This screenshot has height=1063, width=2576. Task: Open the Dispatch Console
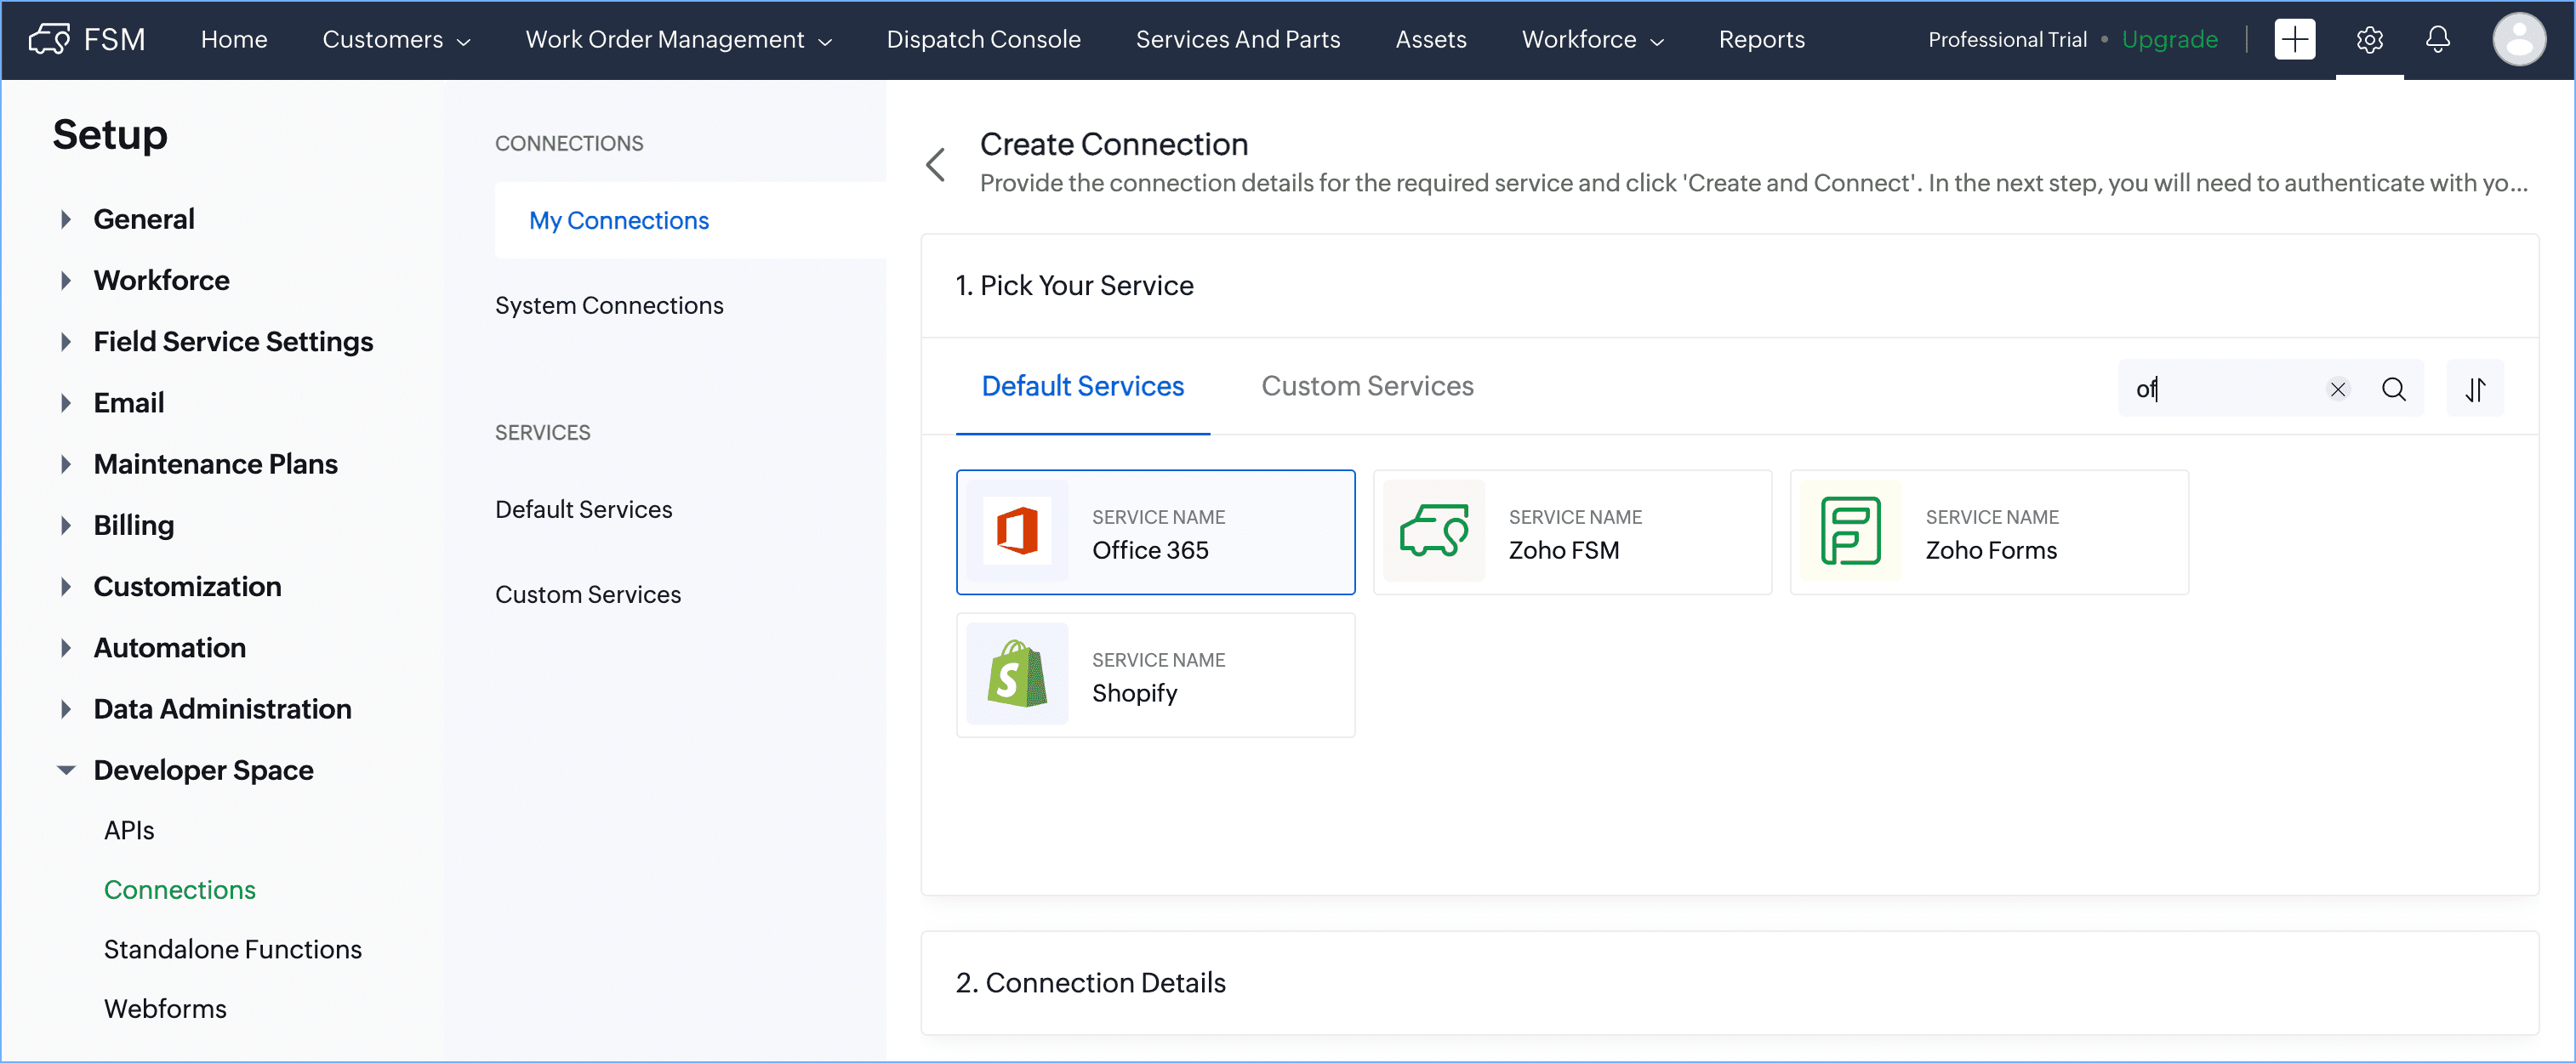point(983,40)
